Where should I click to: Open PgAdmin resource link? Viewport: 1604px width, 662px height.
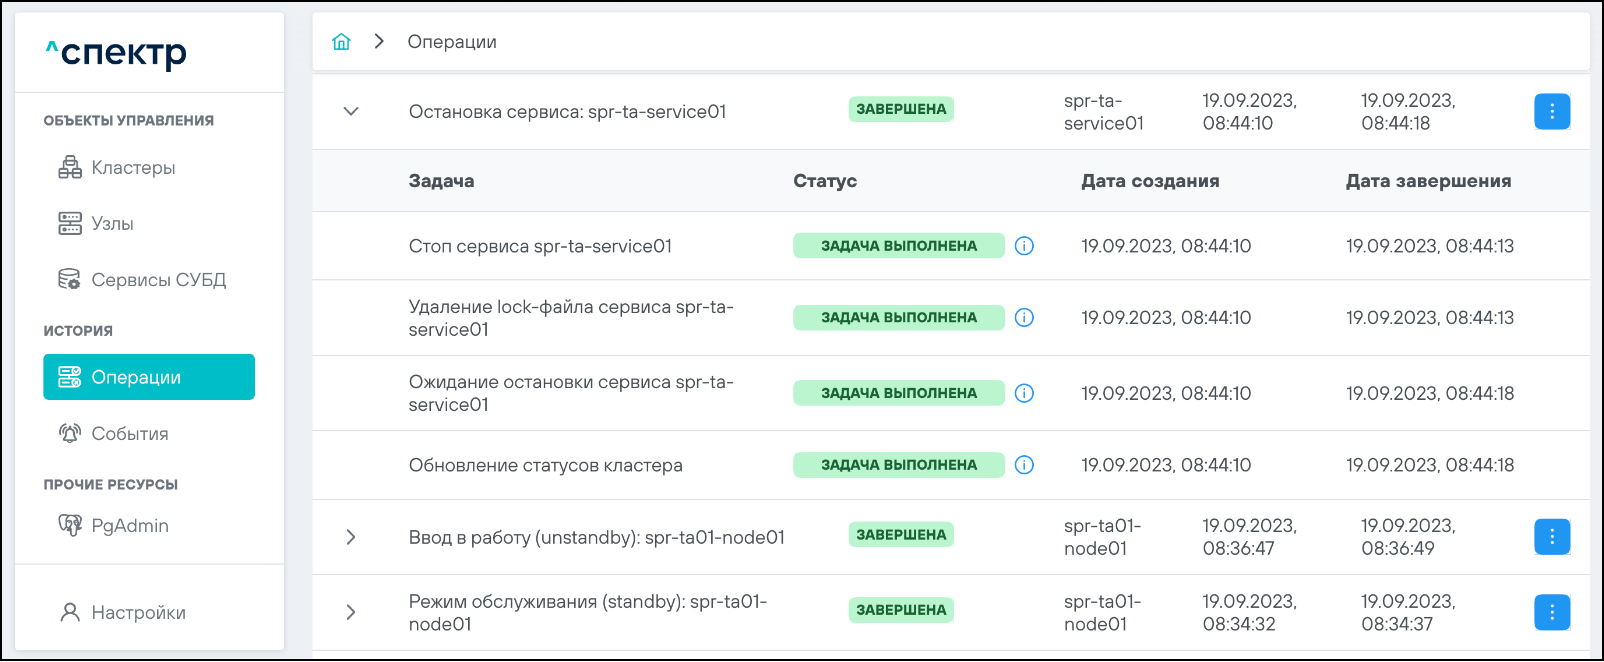click(129, 526)
